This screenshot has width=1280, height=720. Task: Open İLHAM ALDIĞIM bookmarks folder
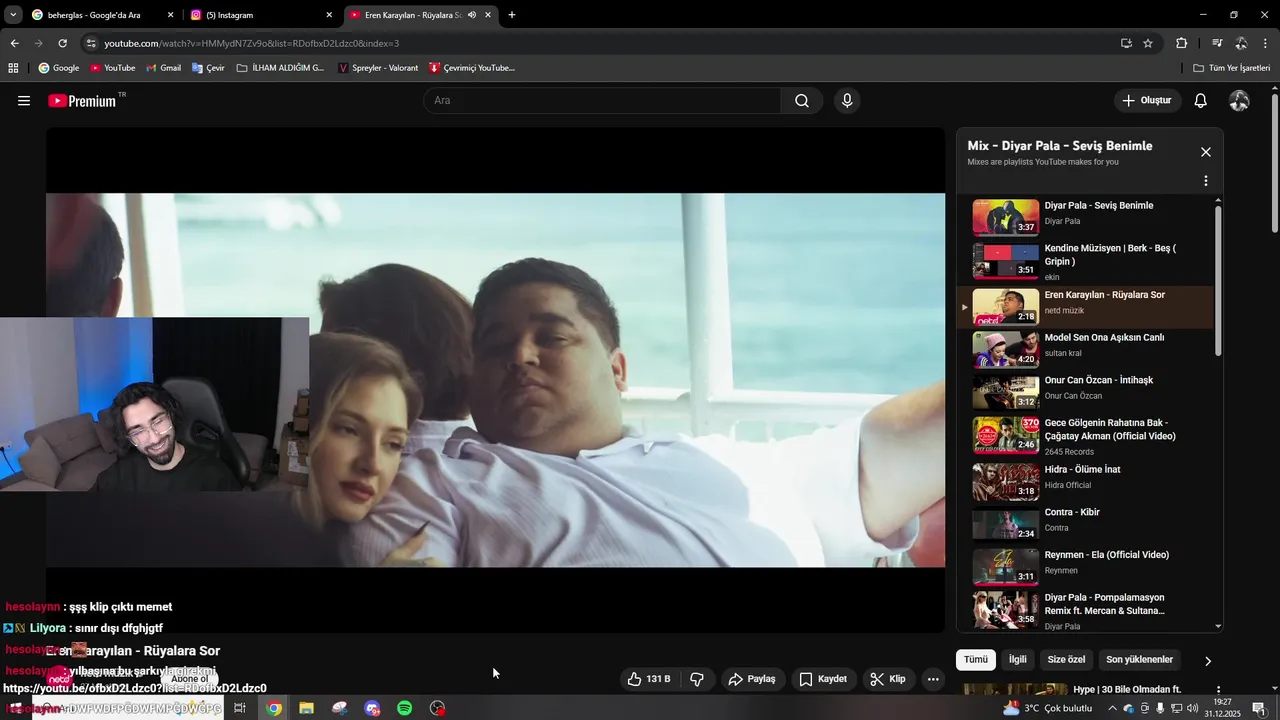[x=281, y=68]
